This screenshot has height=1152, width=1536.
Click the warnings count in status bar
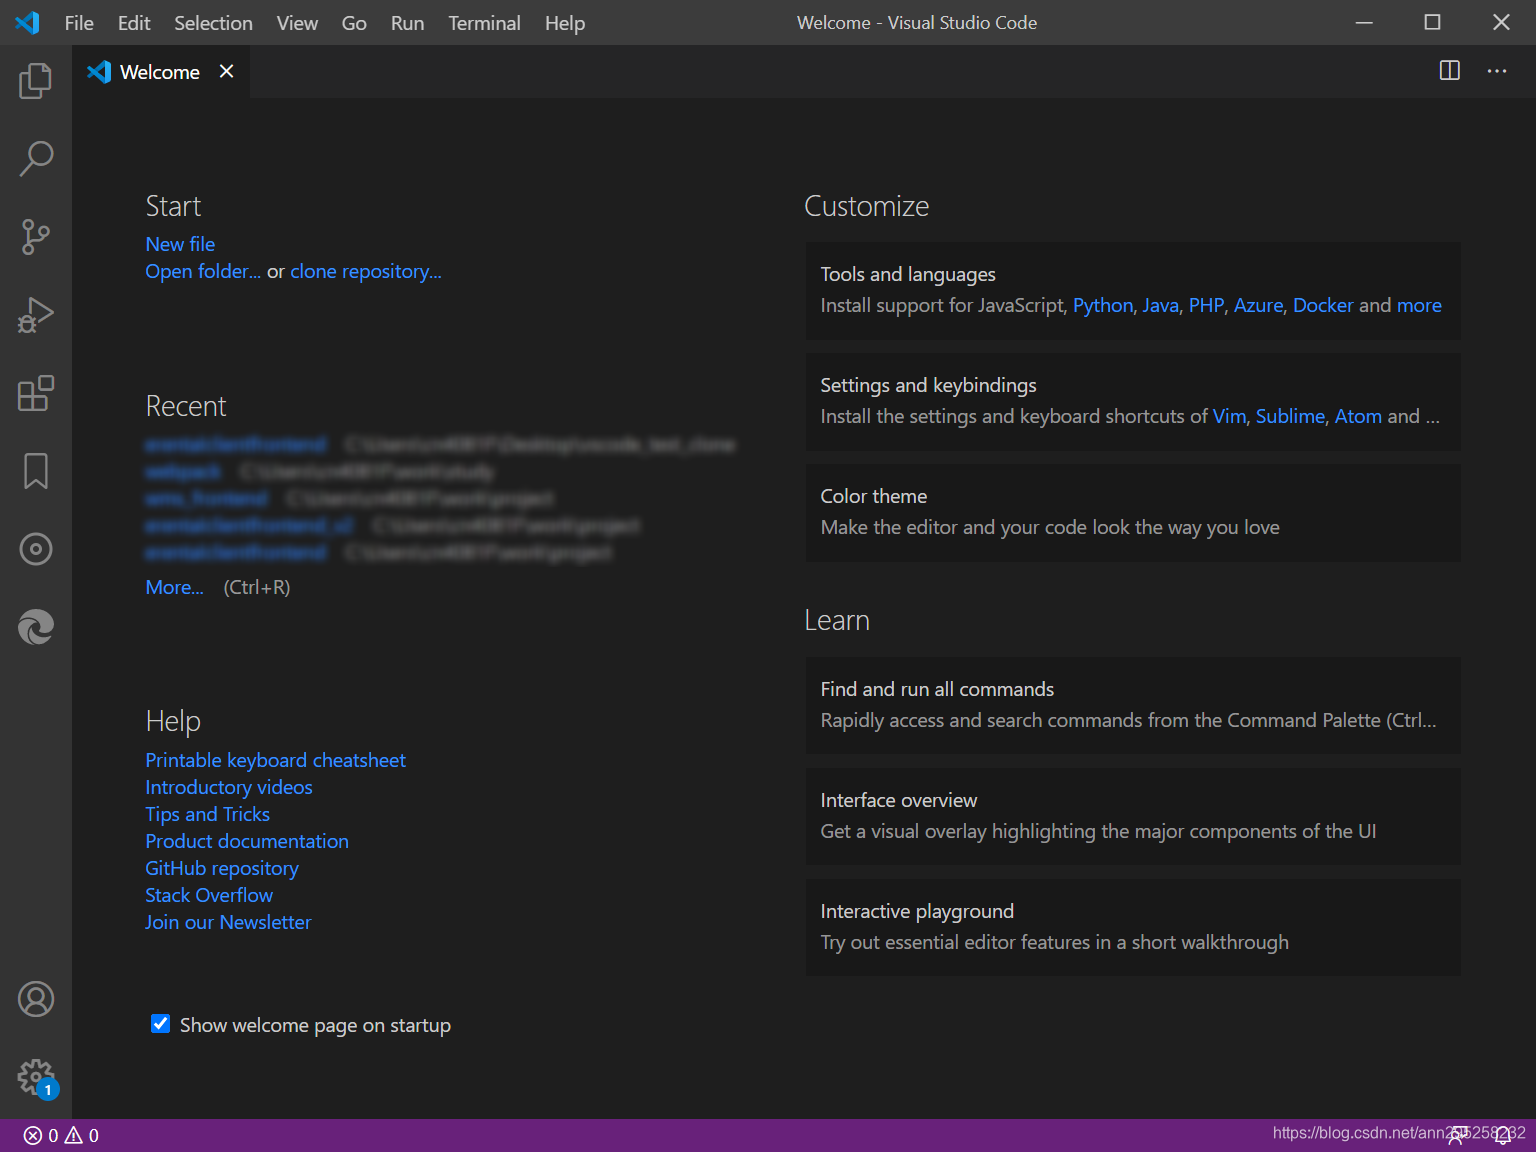[x=82, y=1135]
